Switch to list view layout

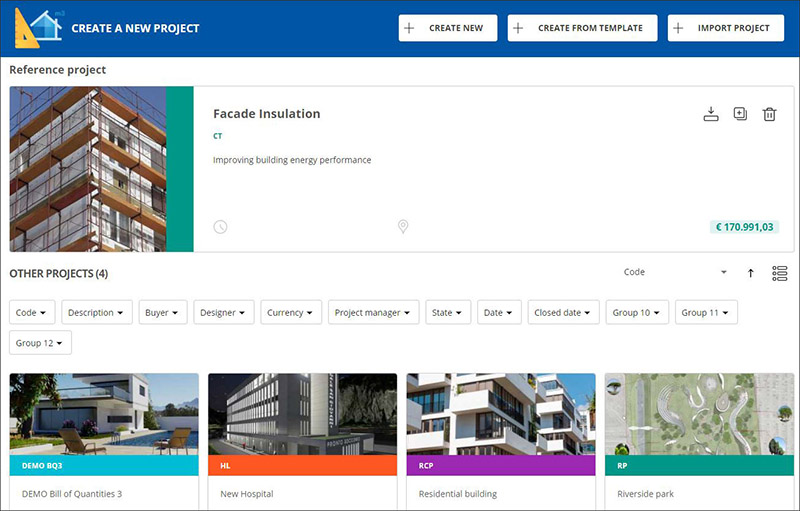tap(780, 273)
